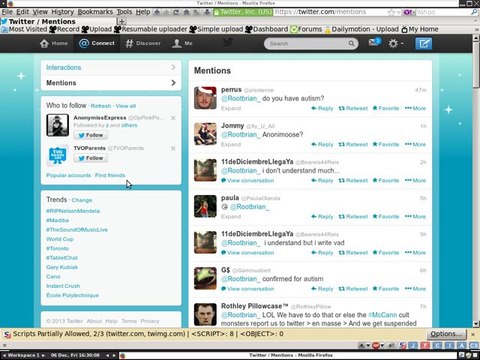Favorite G$ confirmed for autism tweet

(386, 289)
